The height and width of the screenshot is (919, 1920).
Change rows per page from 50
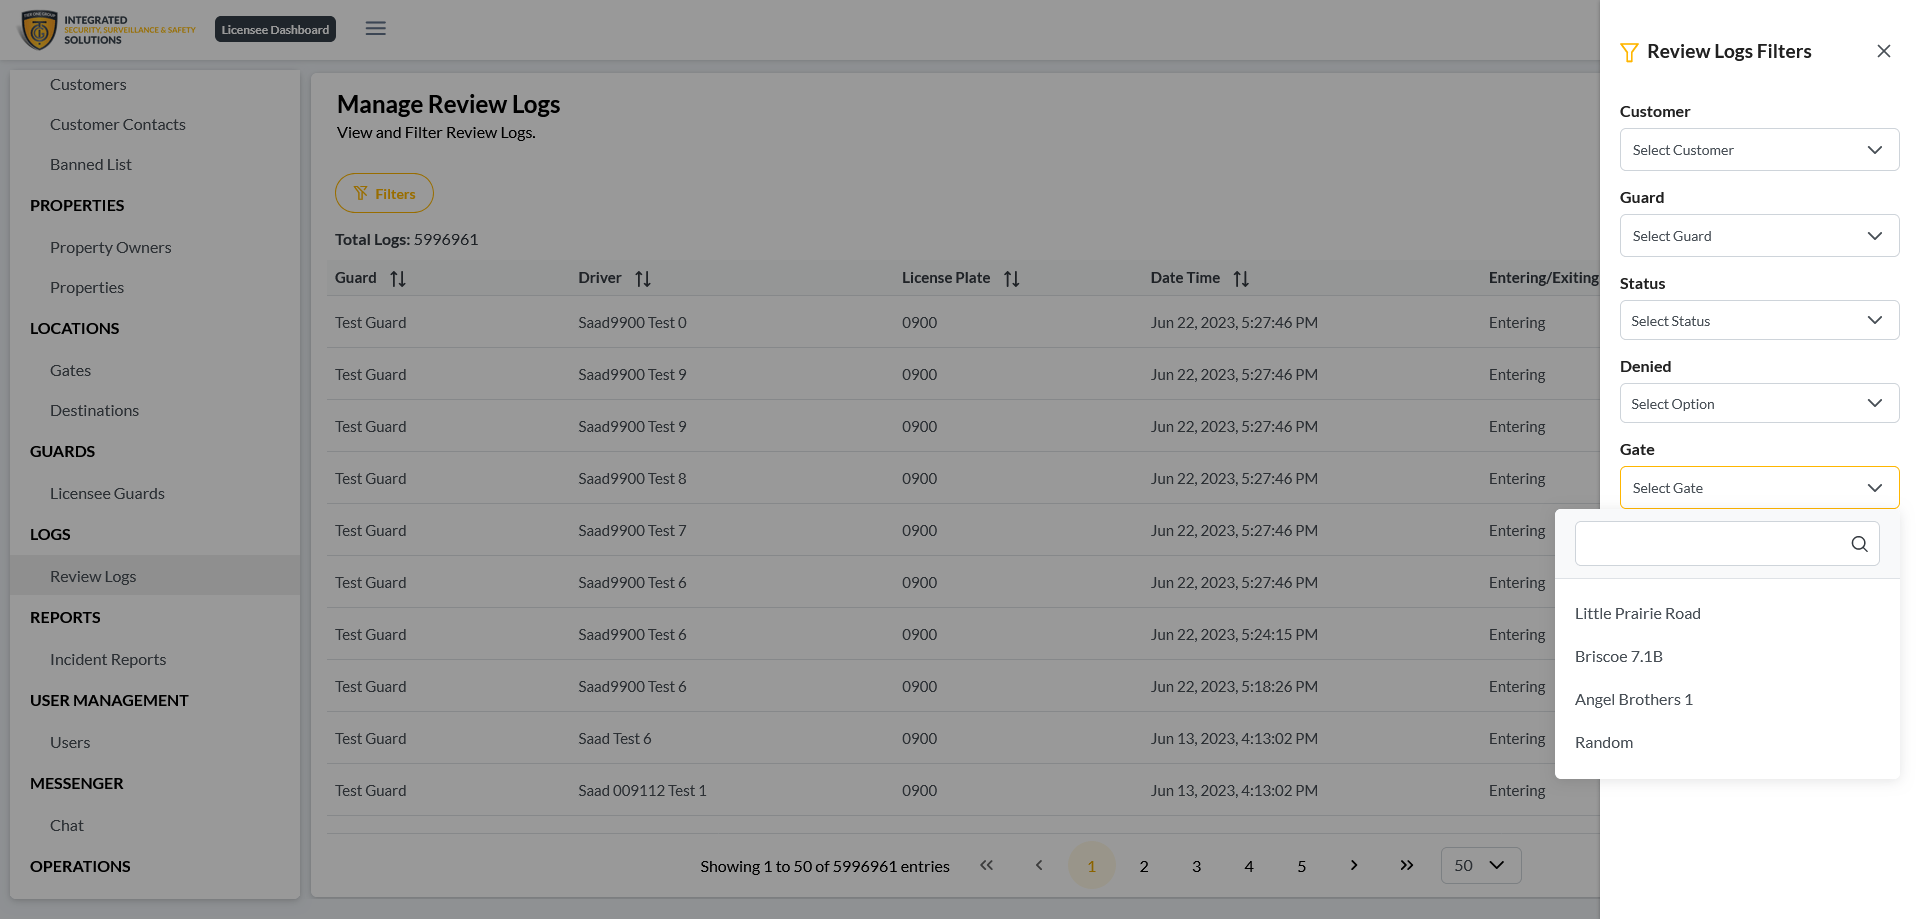tap(1481, 866)
